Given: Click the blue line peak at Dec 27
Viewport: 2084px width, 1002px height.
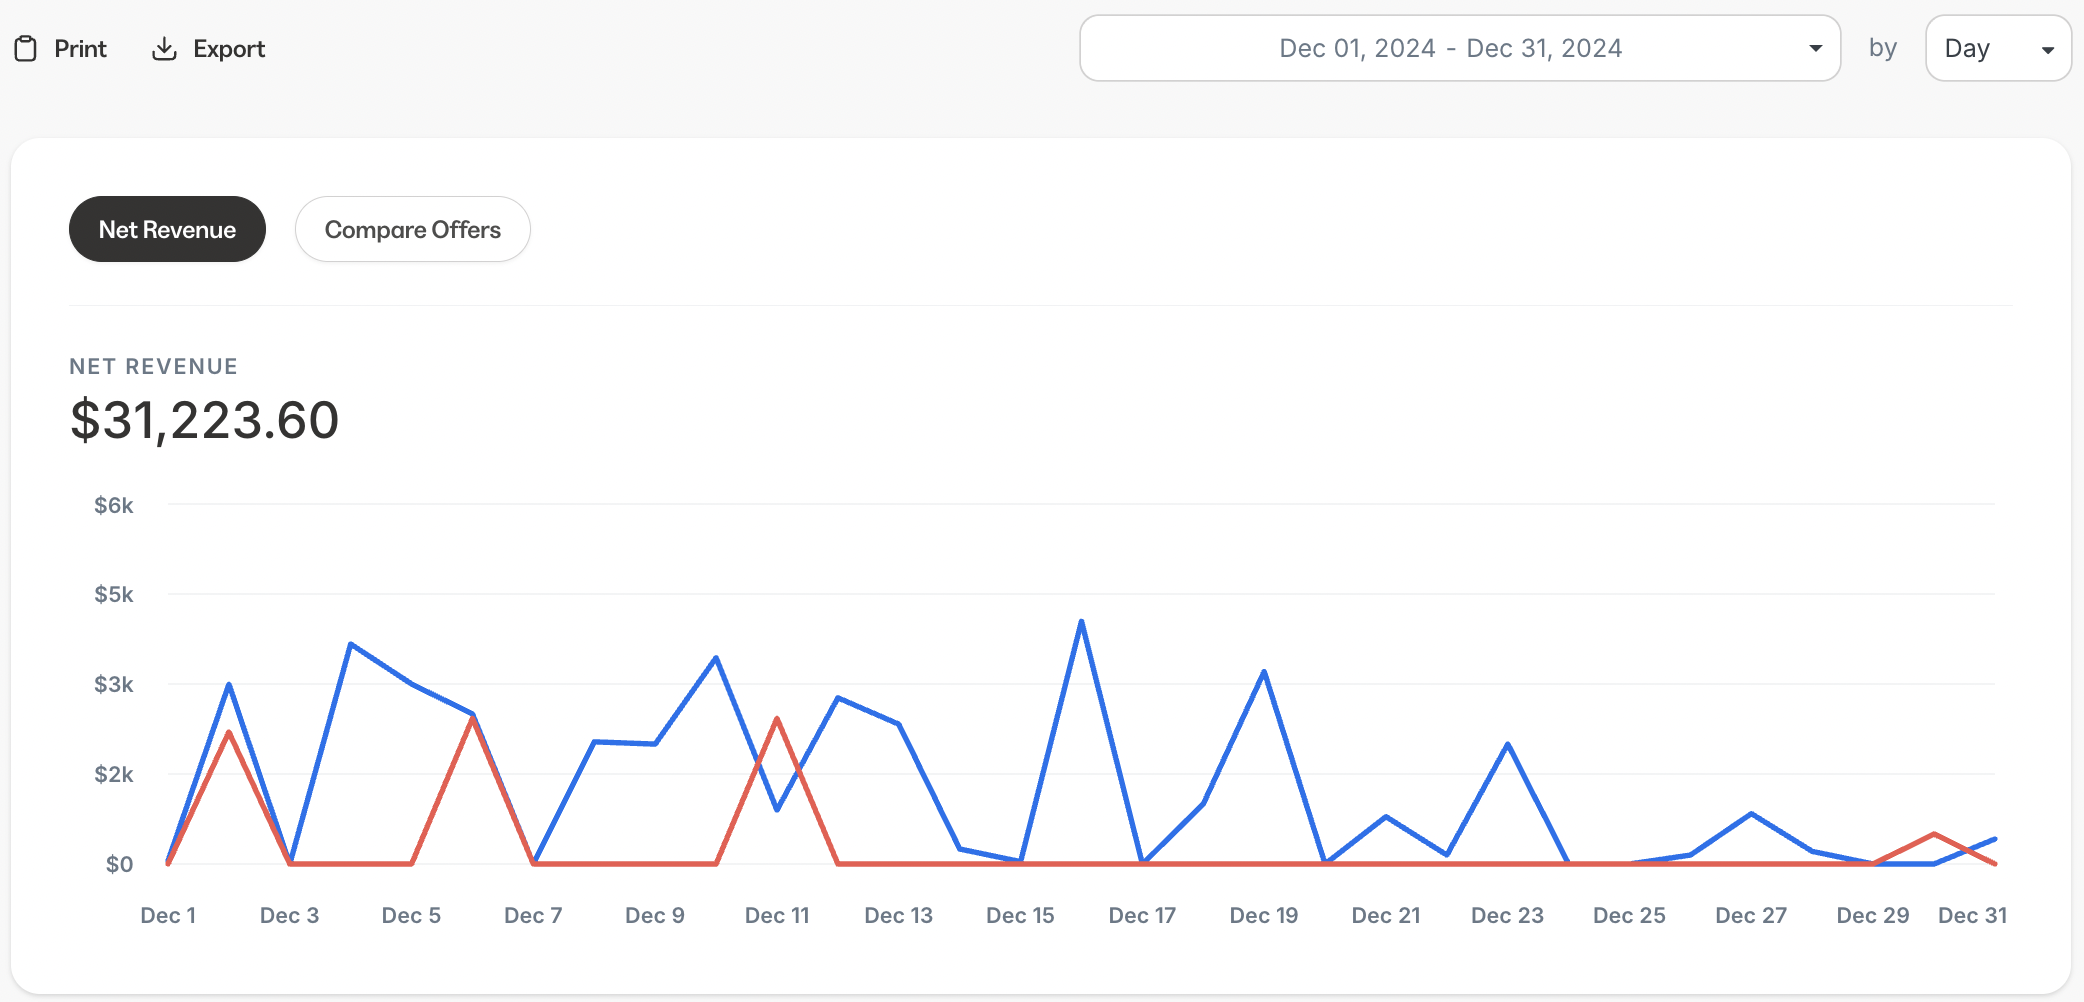Looking at the screenshot, I should click(x=1751, y=813).
